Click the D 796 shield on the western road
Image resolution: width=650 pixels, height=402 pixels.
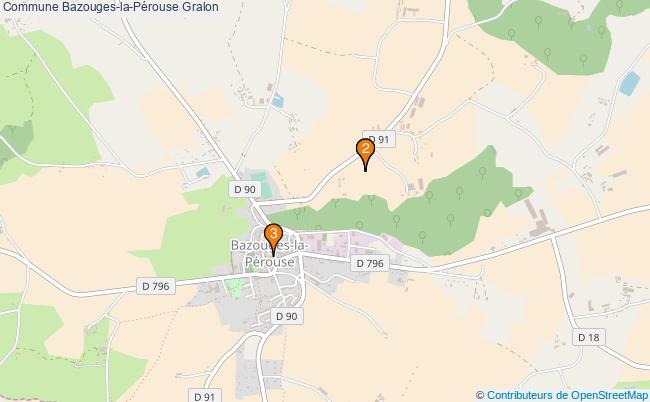coord(156,286)
